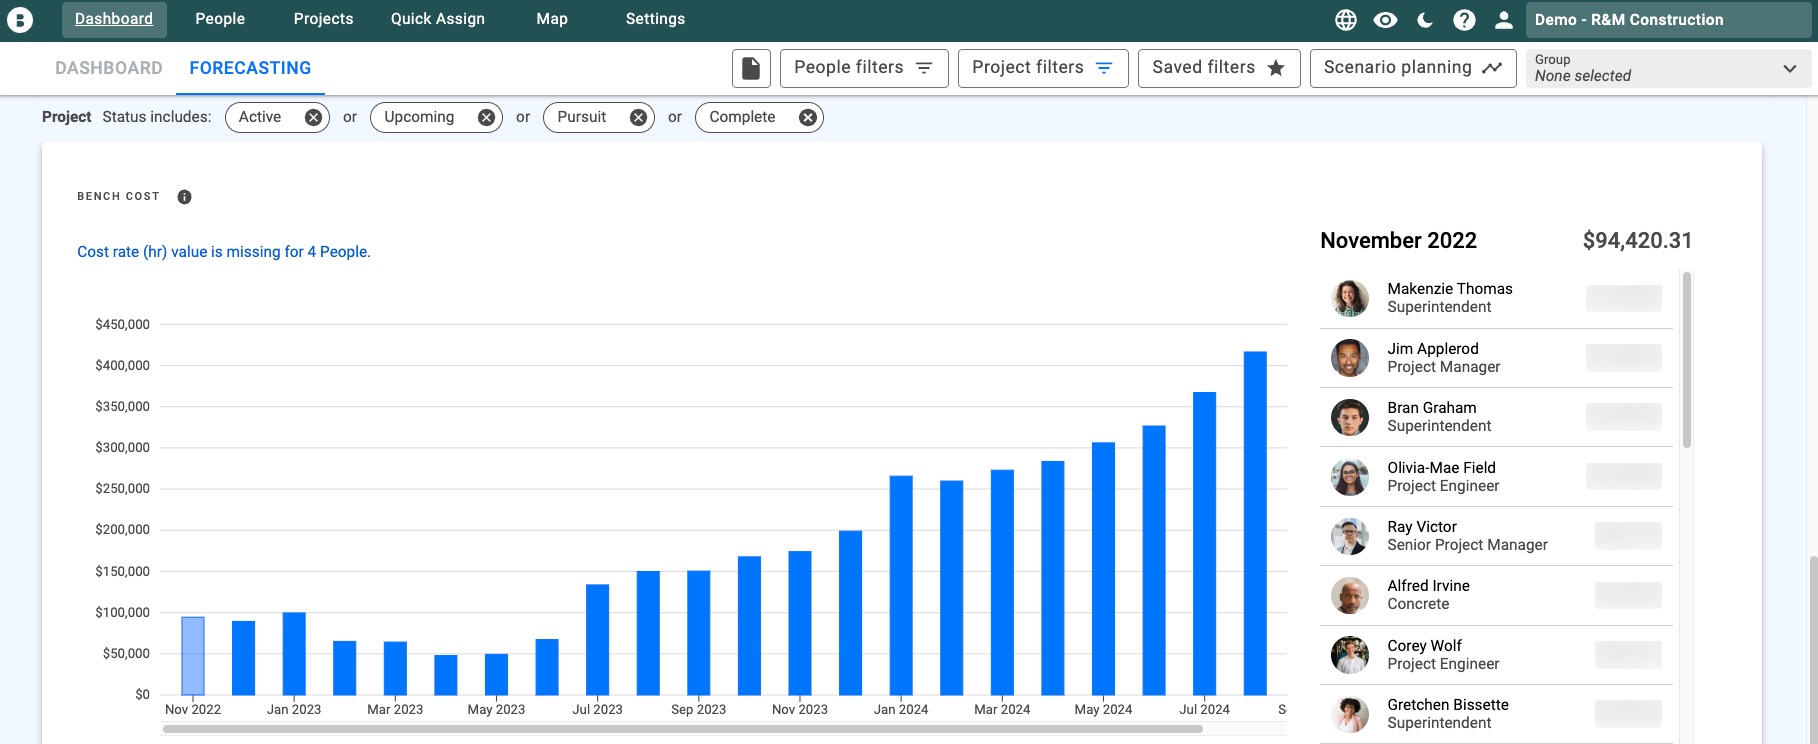
Task: Switch to the DASHBOARD tab
Action: [x=109, y=68]
